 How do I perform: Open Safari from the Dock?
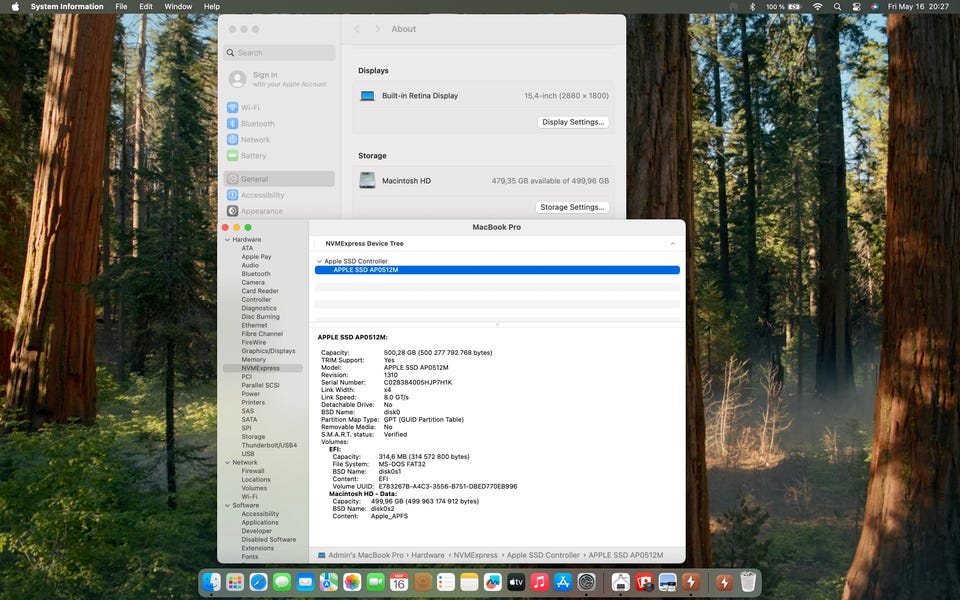click(x=258, y=582)
